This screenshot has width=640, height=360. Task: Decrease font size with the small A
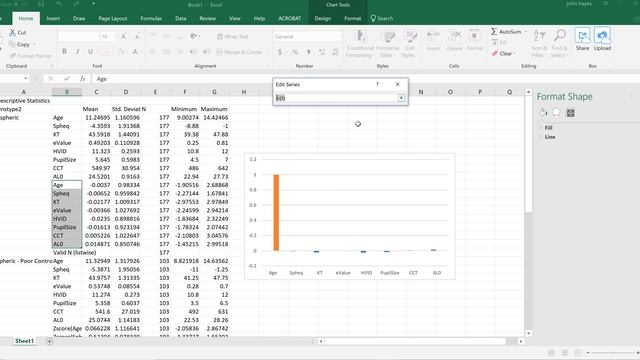[138, 36]
